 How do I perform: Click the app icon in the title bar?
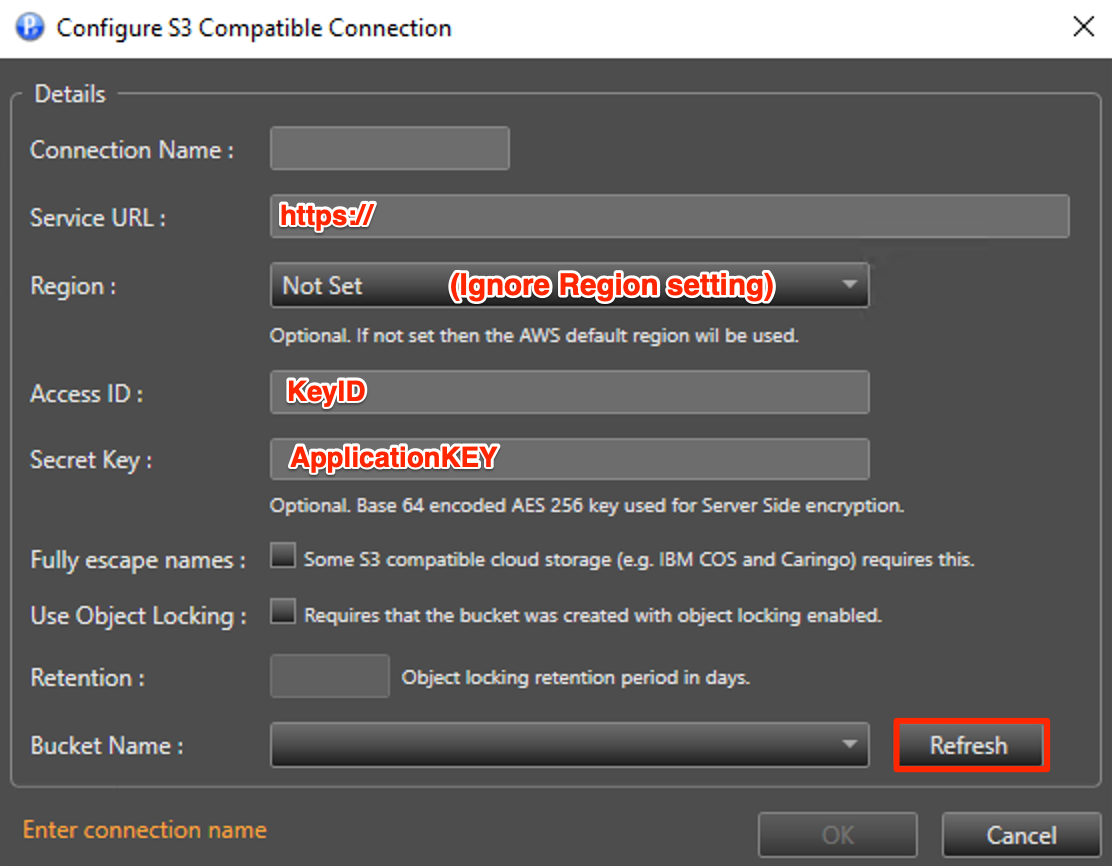pos(30,28)
